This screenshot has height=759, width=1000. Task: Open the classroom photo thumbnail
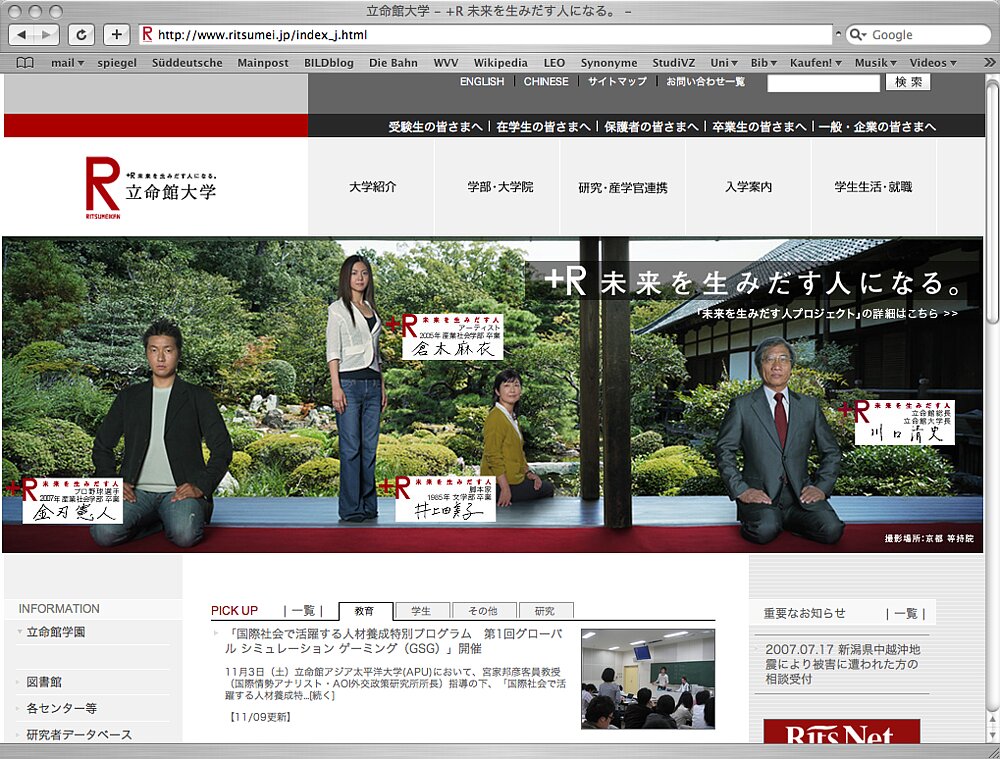[x=648, y=678]
